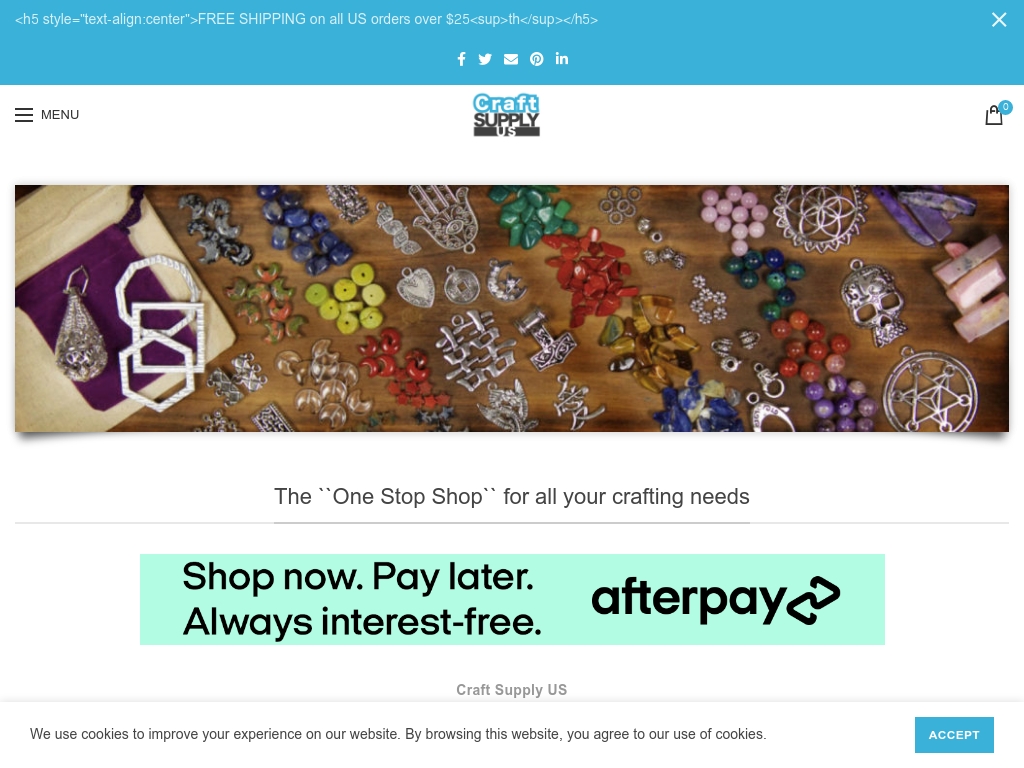1024x768 pixels.
Task: Click the cart item count badge
Action: coord(1005,106)
